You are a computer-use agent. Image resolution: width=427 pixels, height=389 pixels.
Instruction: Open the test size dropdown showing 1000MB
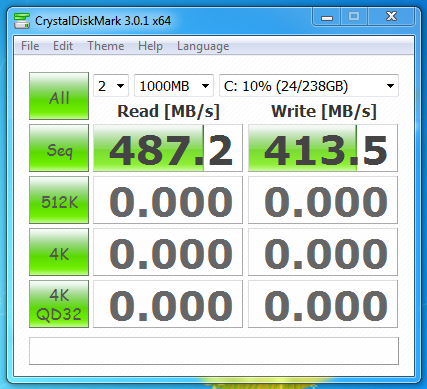(174, 86)
